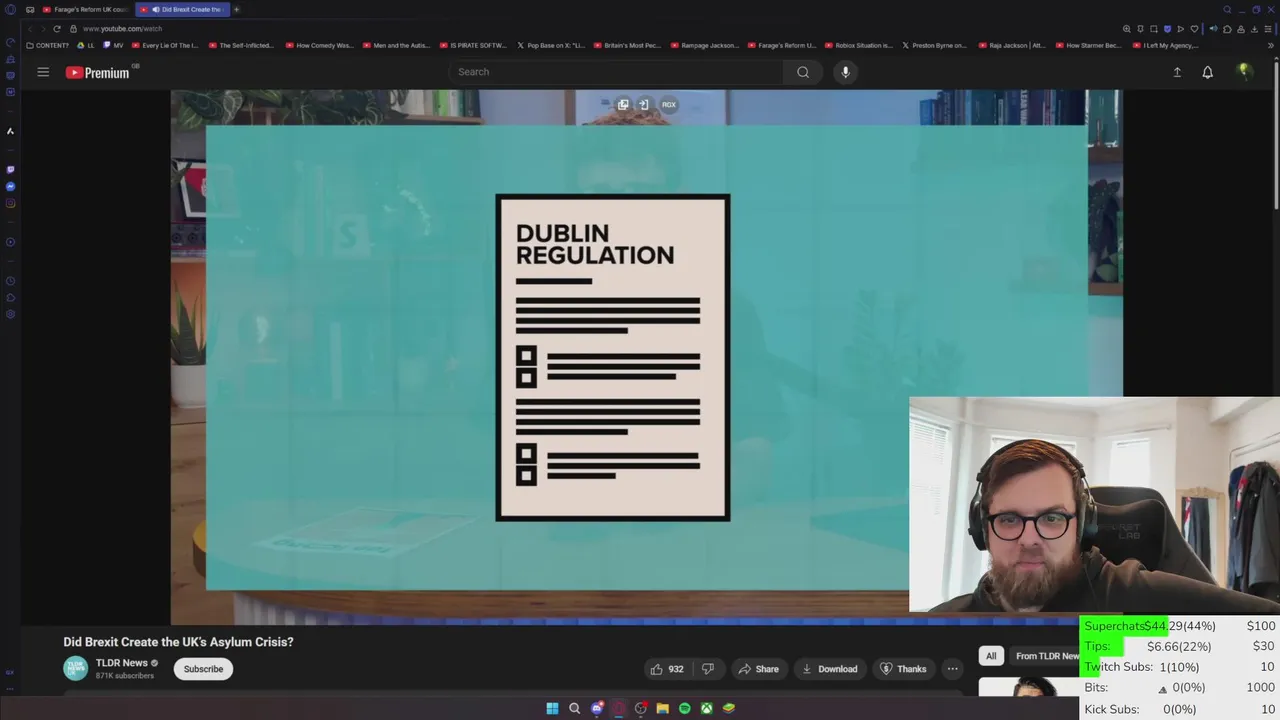Open the IS PIRATE SOFTW... bookmark
This screenshot has width=1280, height=720.
(473, 45)
